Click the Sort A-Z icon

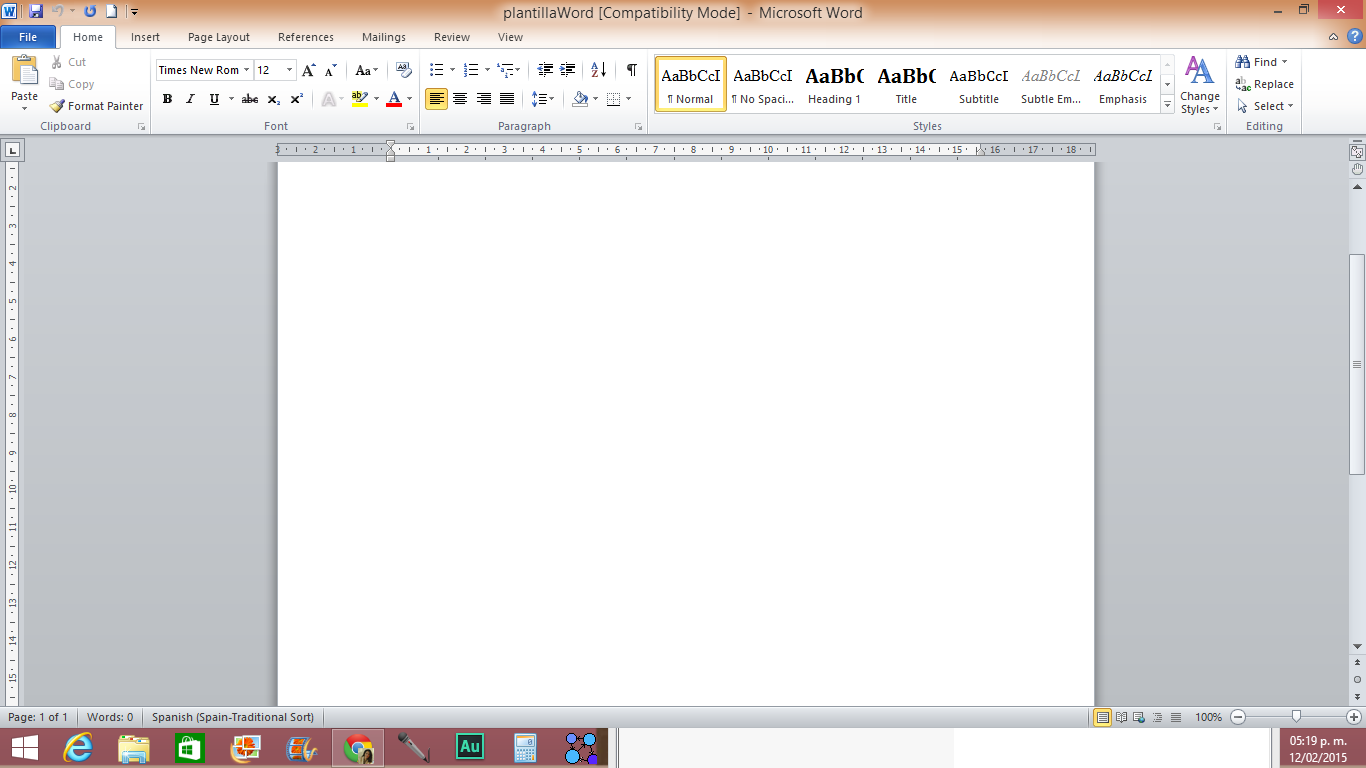(x=598, y=70)
